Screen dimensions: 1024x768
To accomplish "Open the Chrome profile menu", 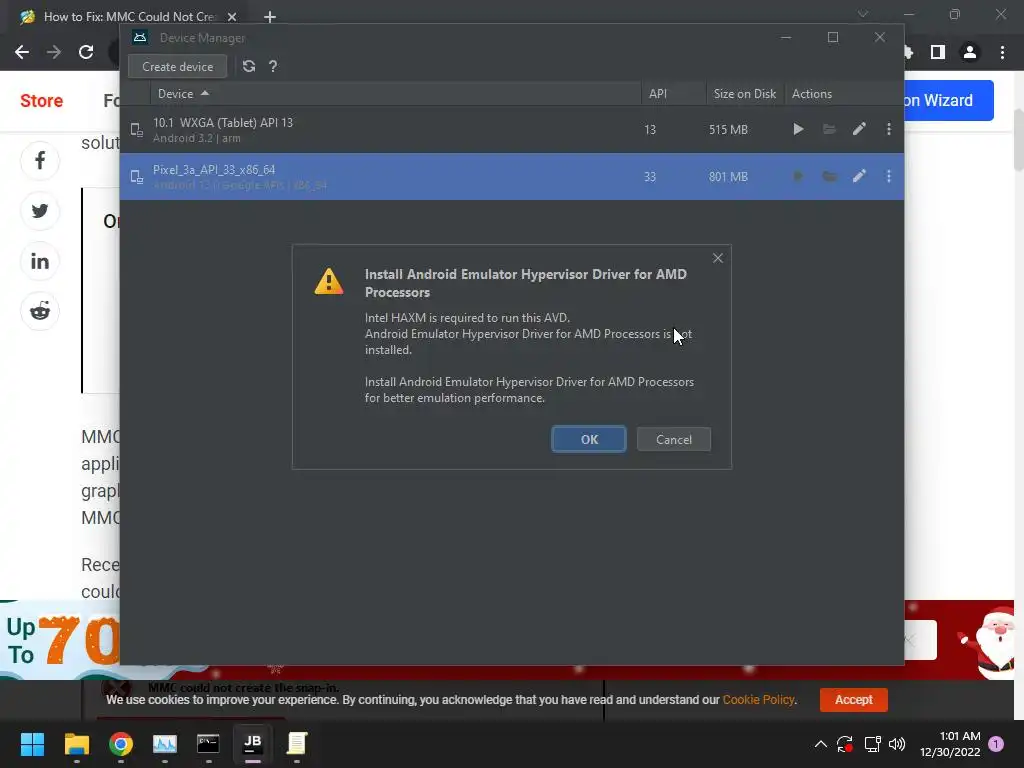I will pos(970,52).
